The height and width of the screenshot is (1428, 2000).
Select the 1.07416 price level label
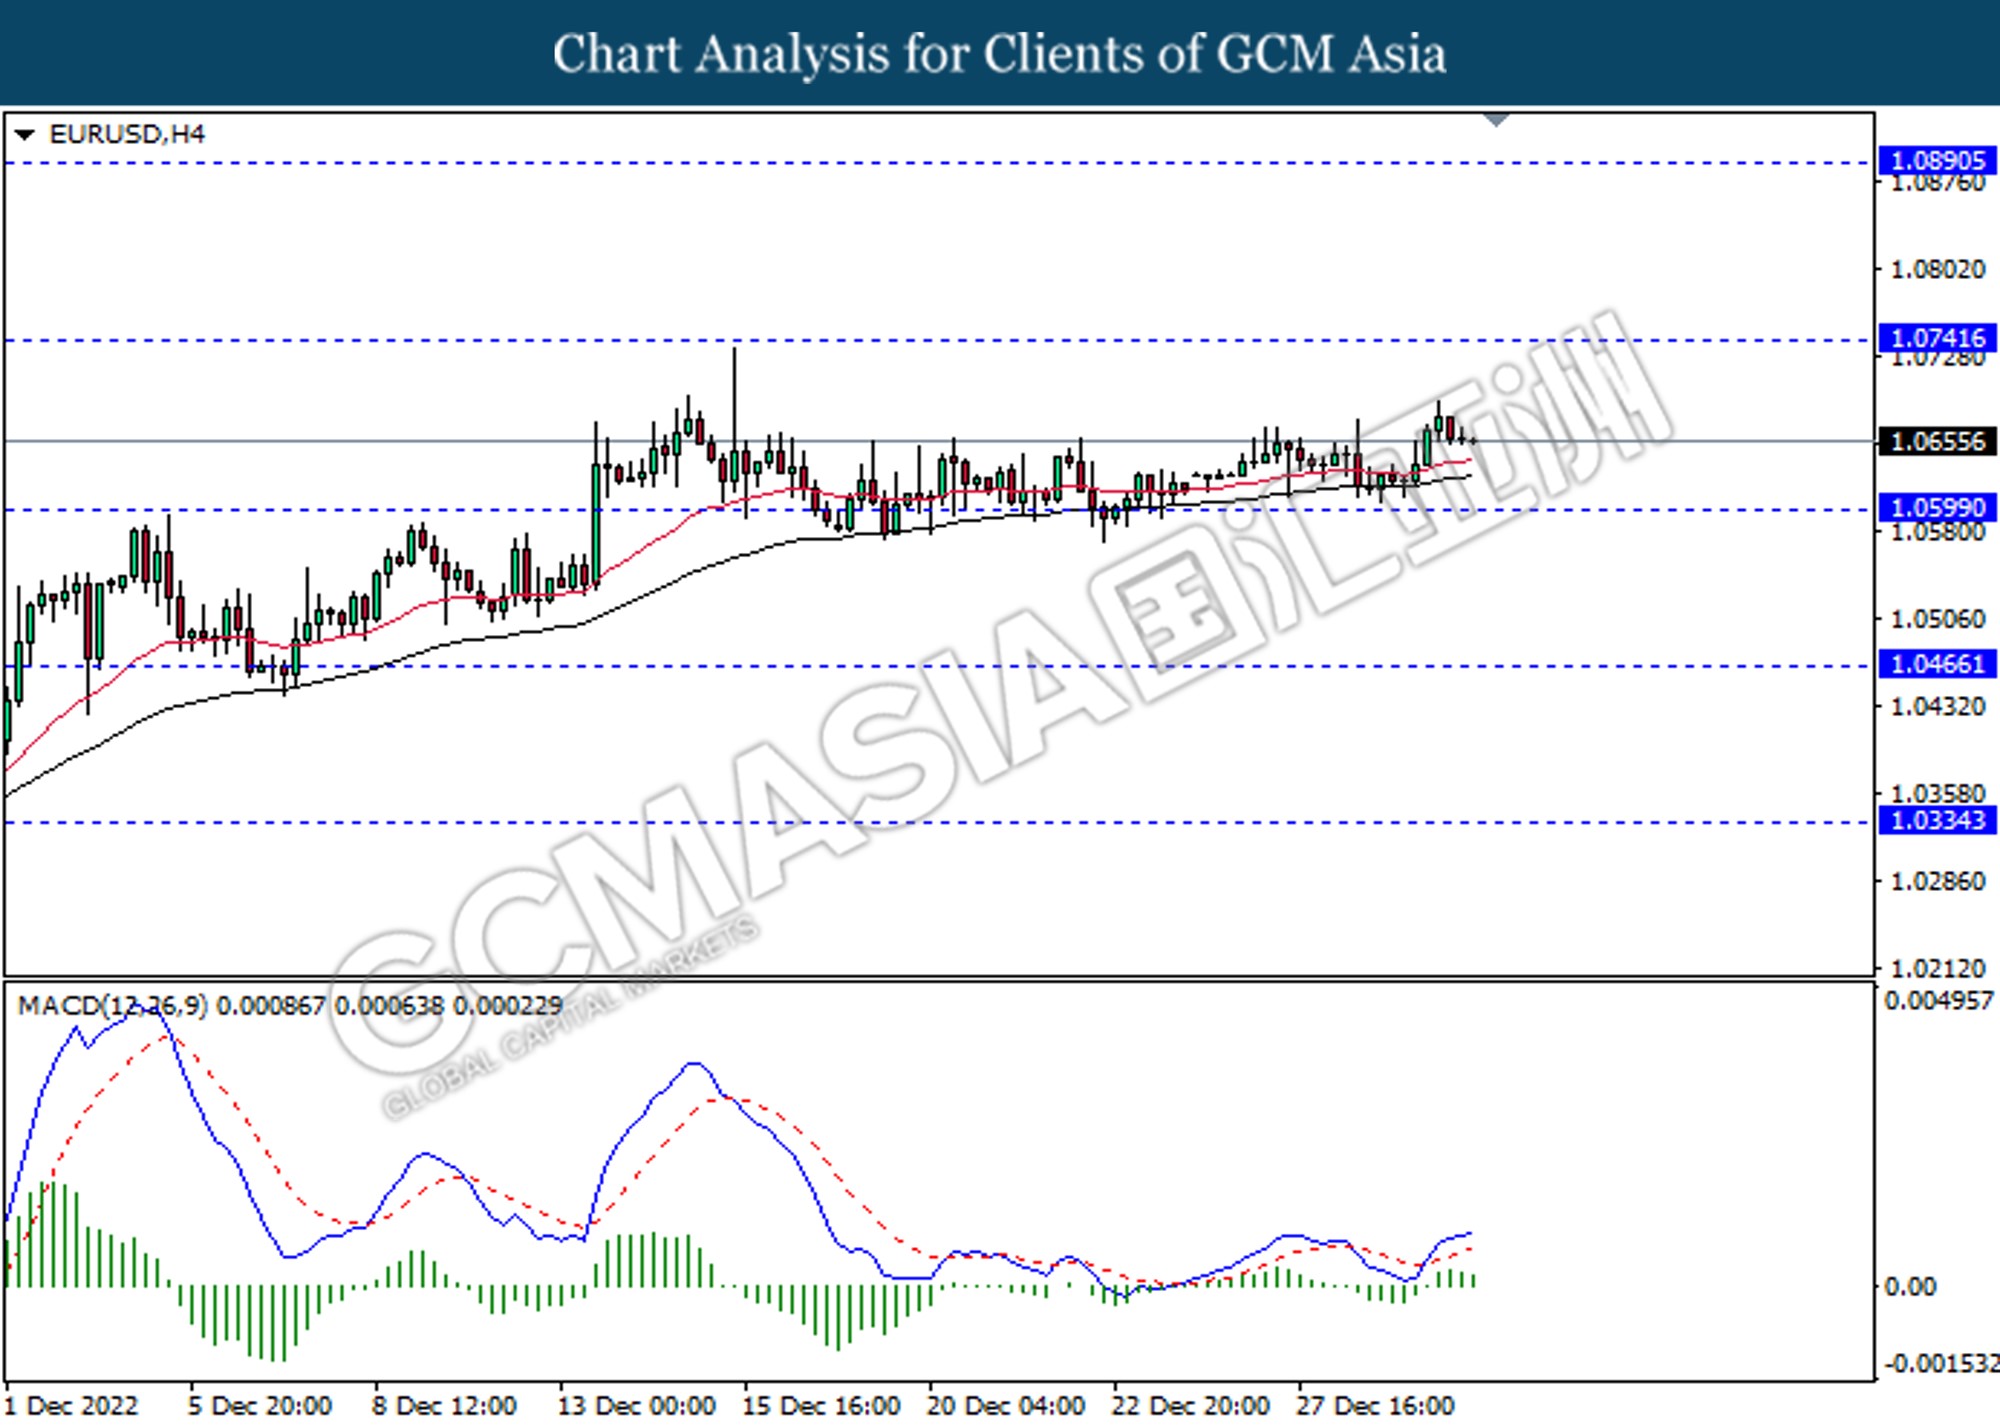1937,338
